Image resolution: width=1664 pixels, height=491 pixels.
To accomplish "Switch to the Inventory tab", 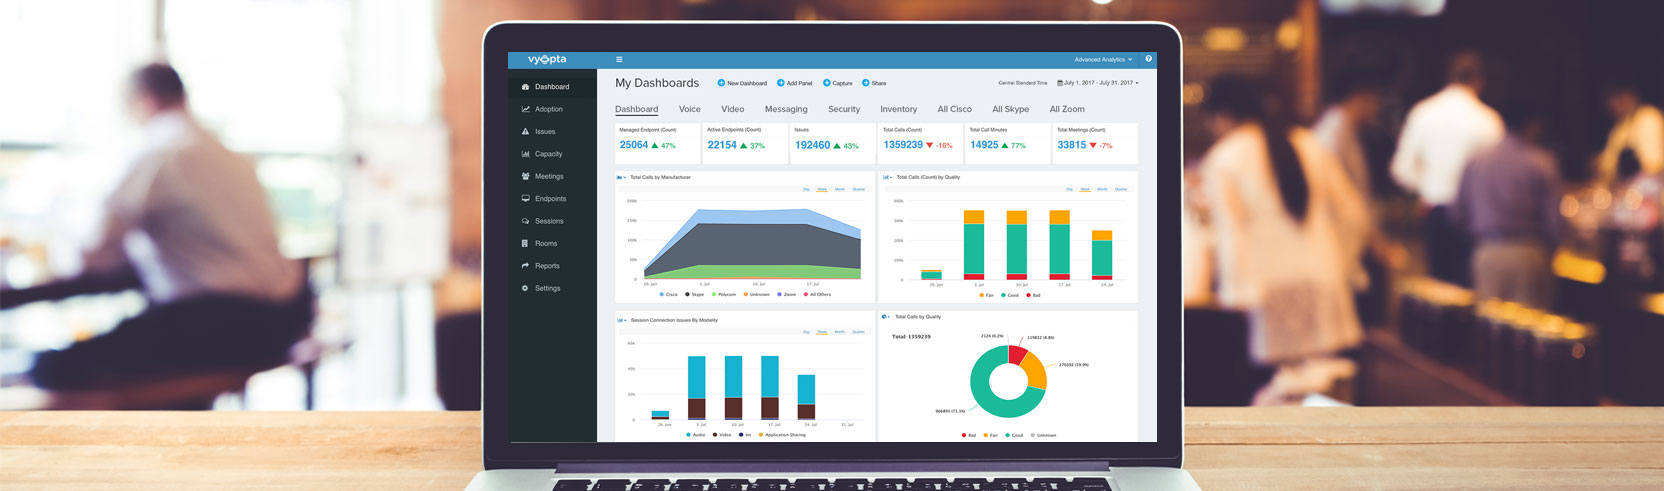I will click(x=899, y=109).
